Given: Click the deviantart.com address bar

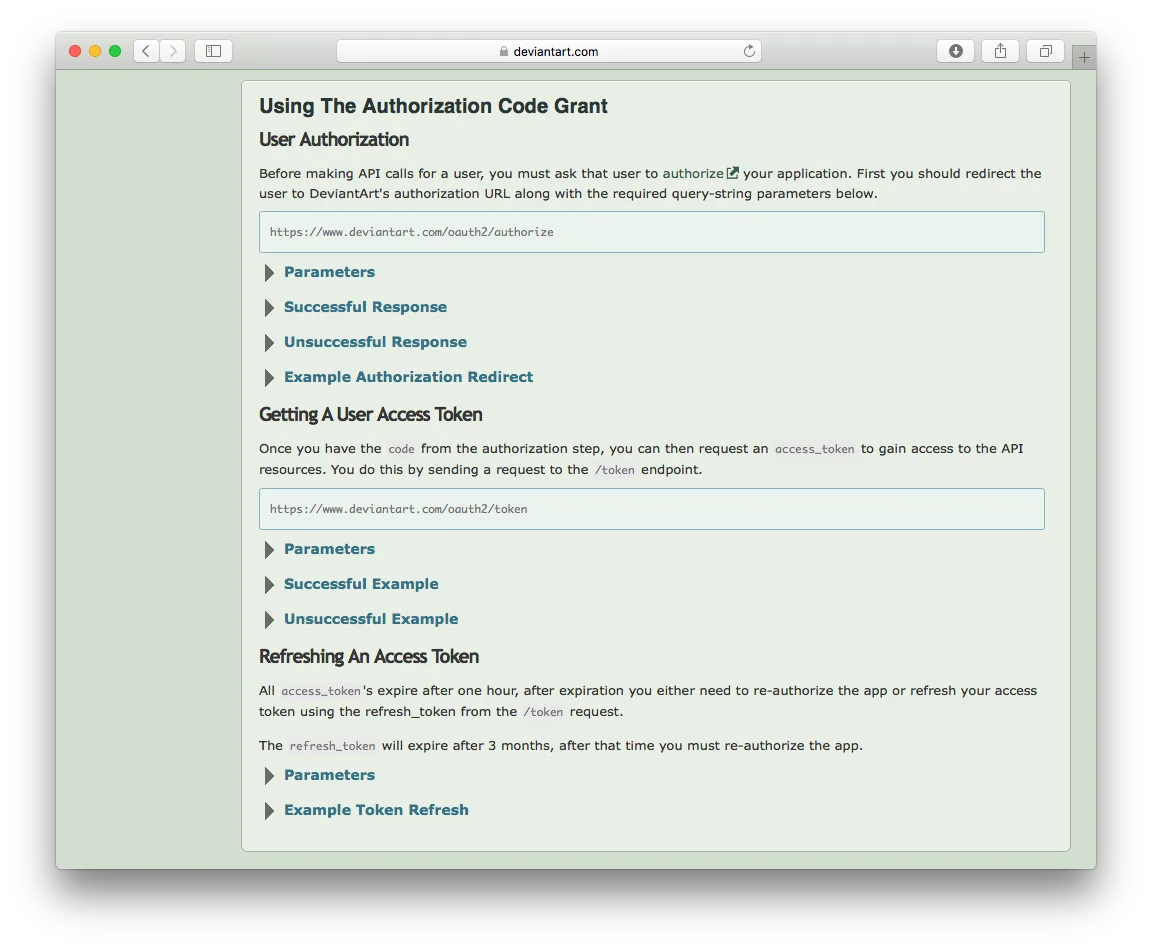Looking at the screenshot, I should click(x=548, y=51).
